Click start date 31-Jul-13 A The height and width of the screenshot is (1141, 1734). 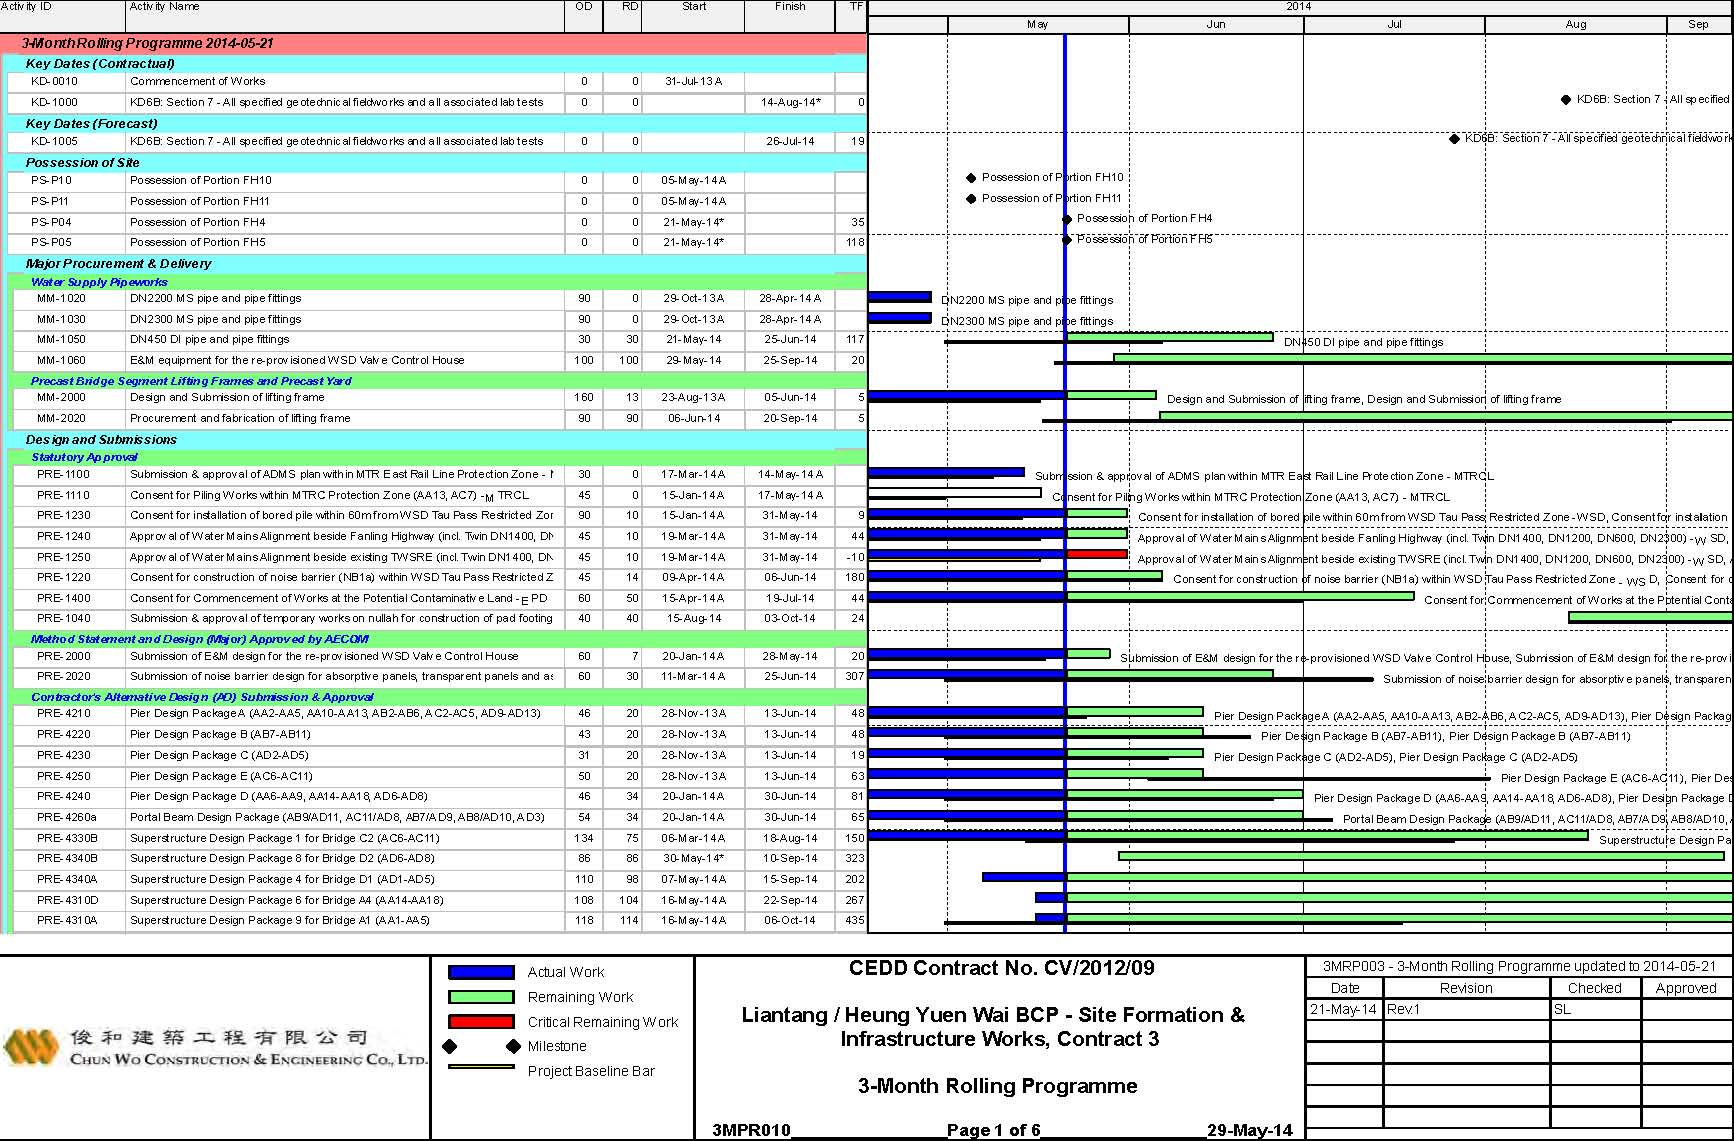[x=693, y=82]
